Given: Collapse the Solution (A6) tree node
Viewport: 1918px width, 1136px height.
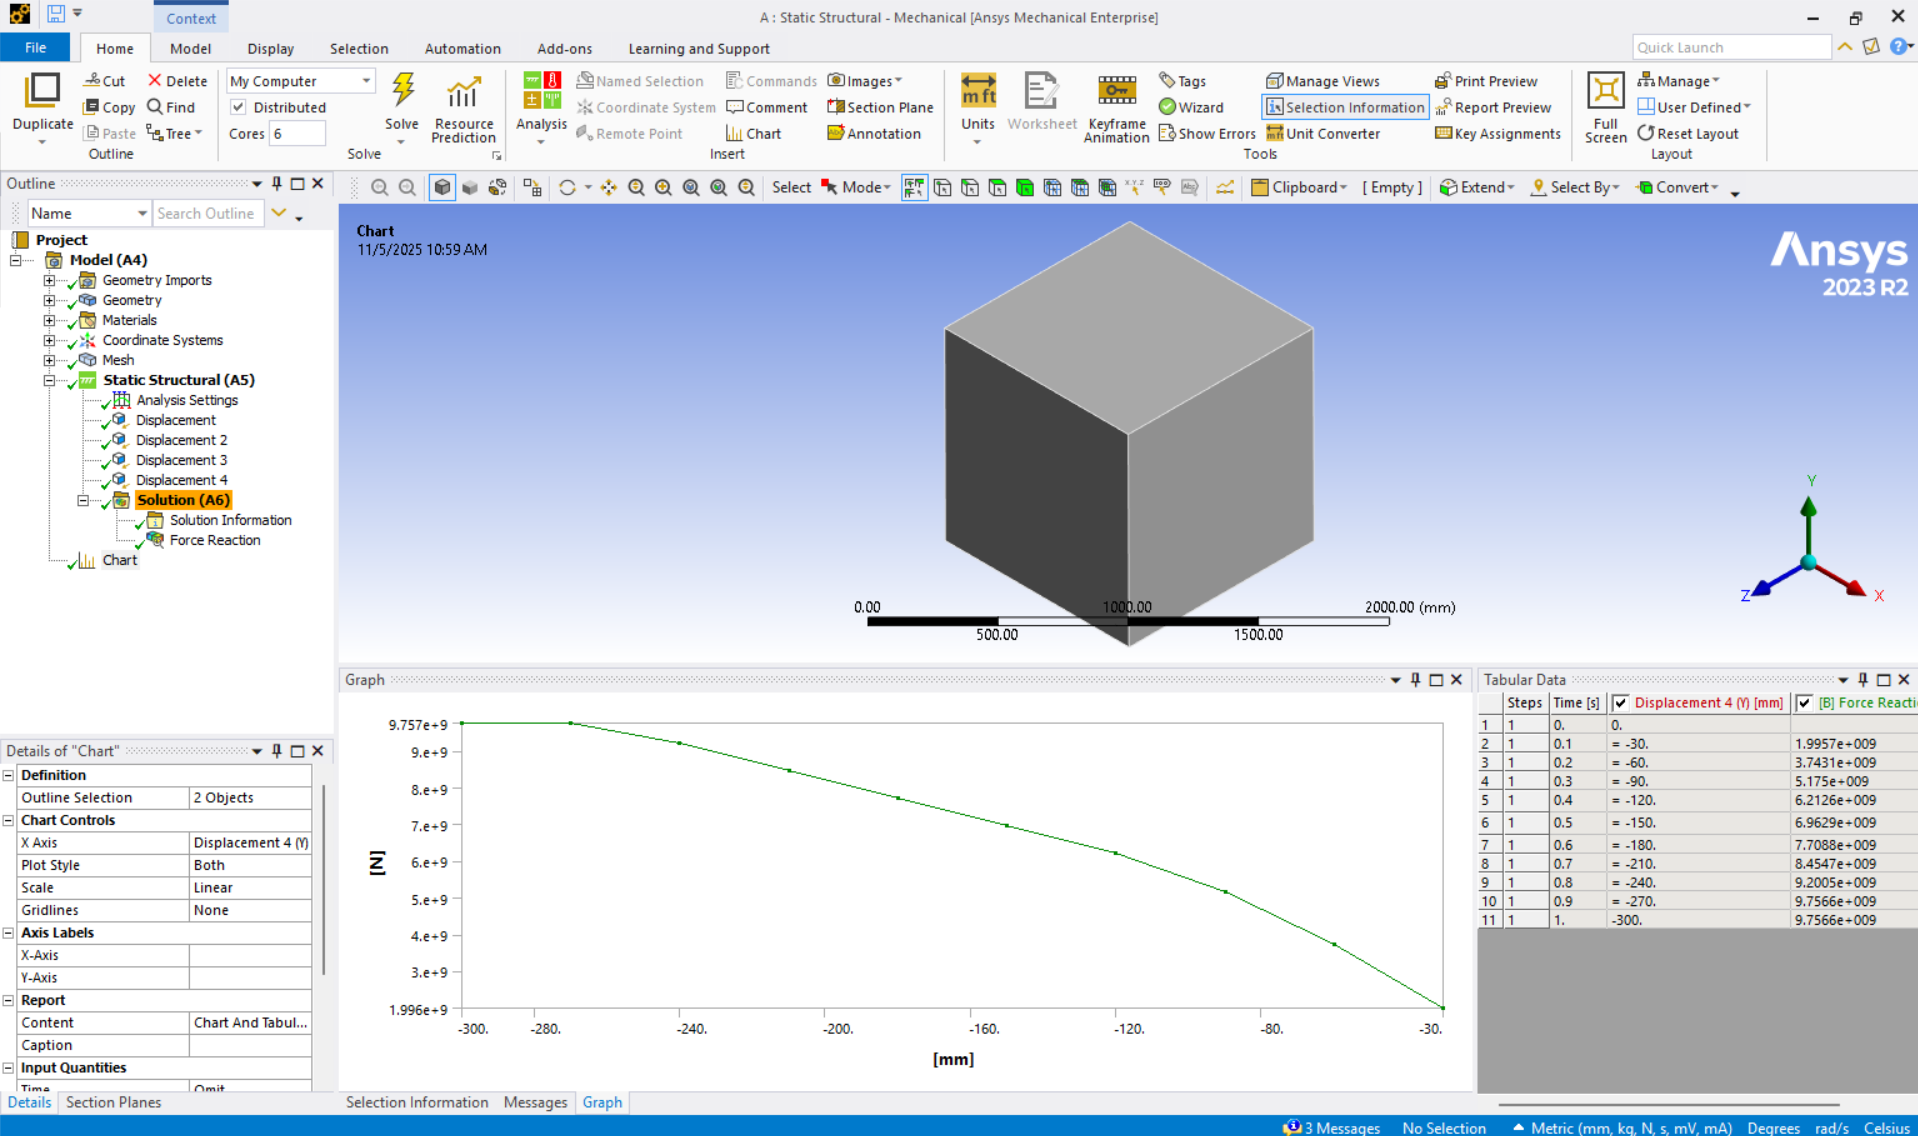Looking at the screenshot, I should click(83, 500).
